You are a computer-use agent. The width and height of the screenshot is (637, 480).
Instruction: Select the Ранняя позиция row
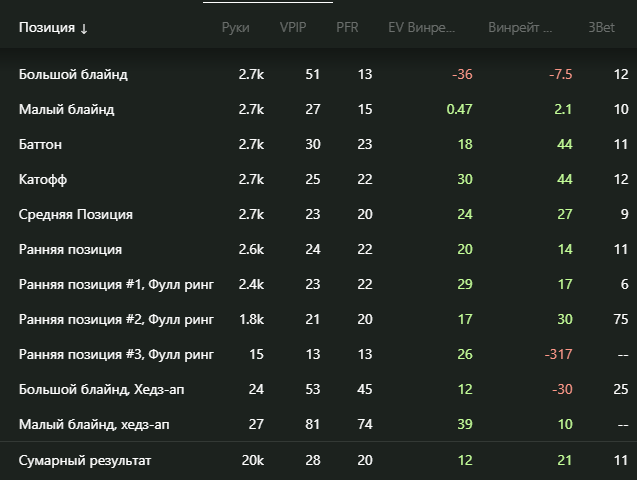pos(70,249)
